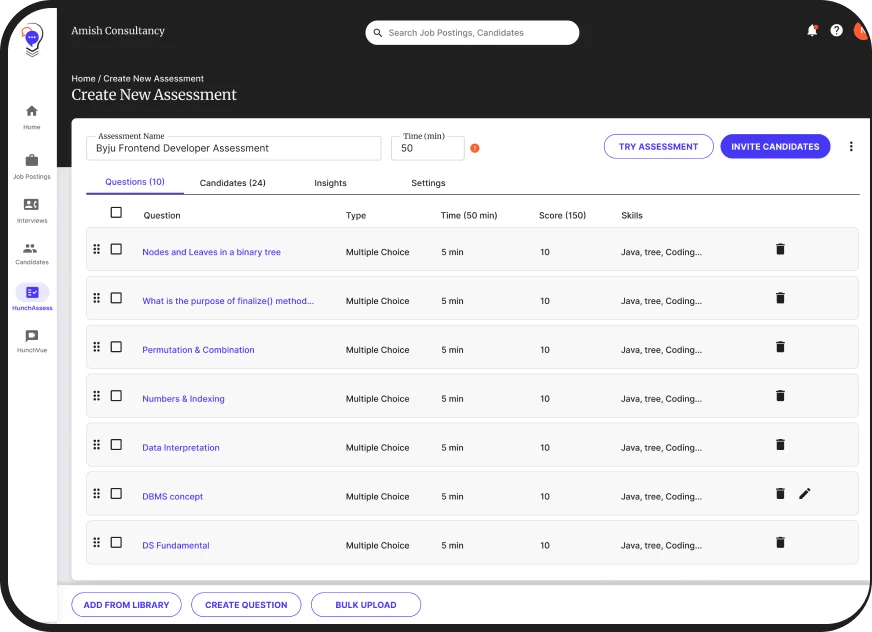Switch to the Insights tab
This screenshot has height=632, width=872.
coord(330,183)
